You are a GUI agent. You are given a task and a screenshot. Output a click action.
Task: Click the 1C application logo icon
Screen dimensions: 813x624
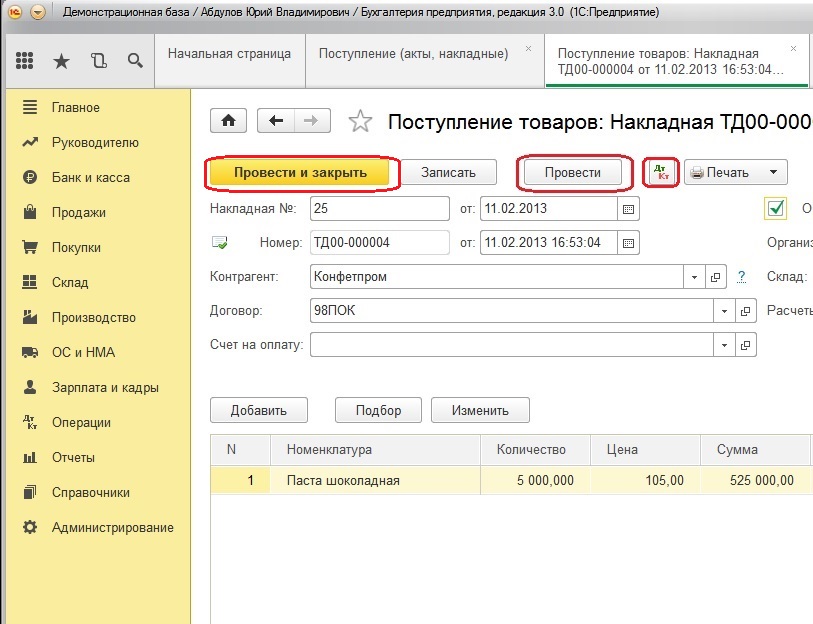pyautogui.click(x=15, y=12)
